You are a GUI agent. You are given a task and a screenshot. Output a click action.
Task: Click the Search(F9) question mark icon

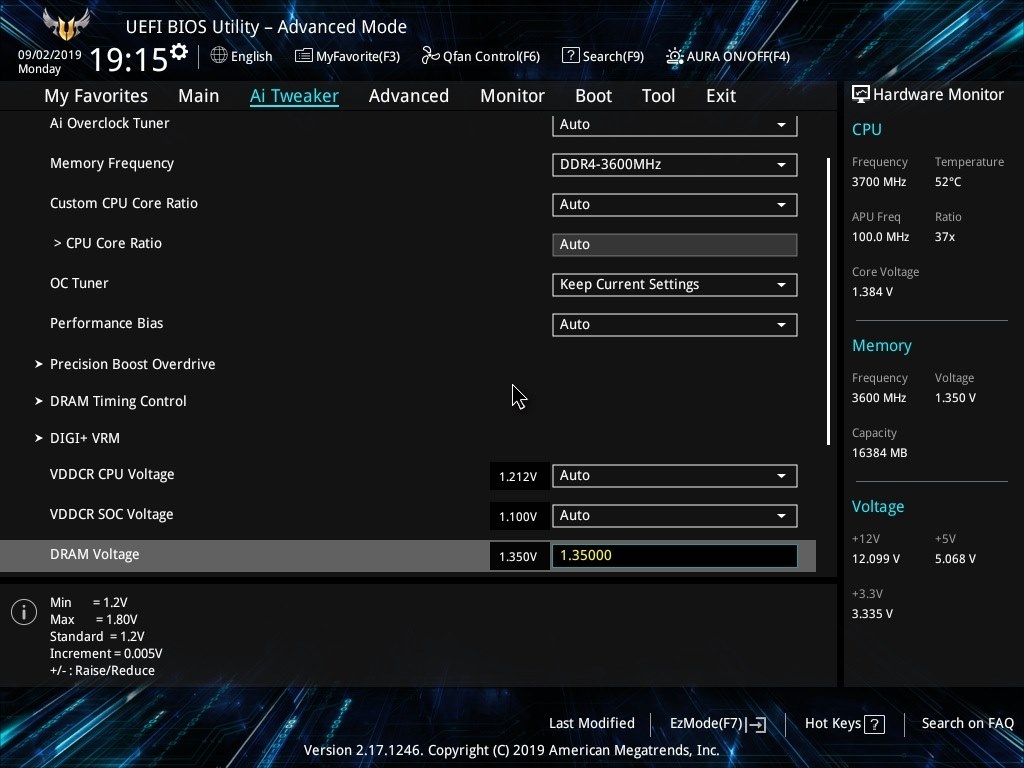coord(570,56)
